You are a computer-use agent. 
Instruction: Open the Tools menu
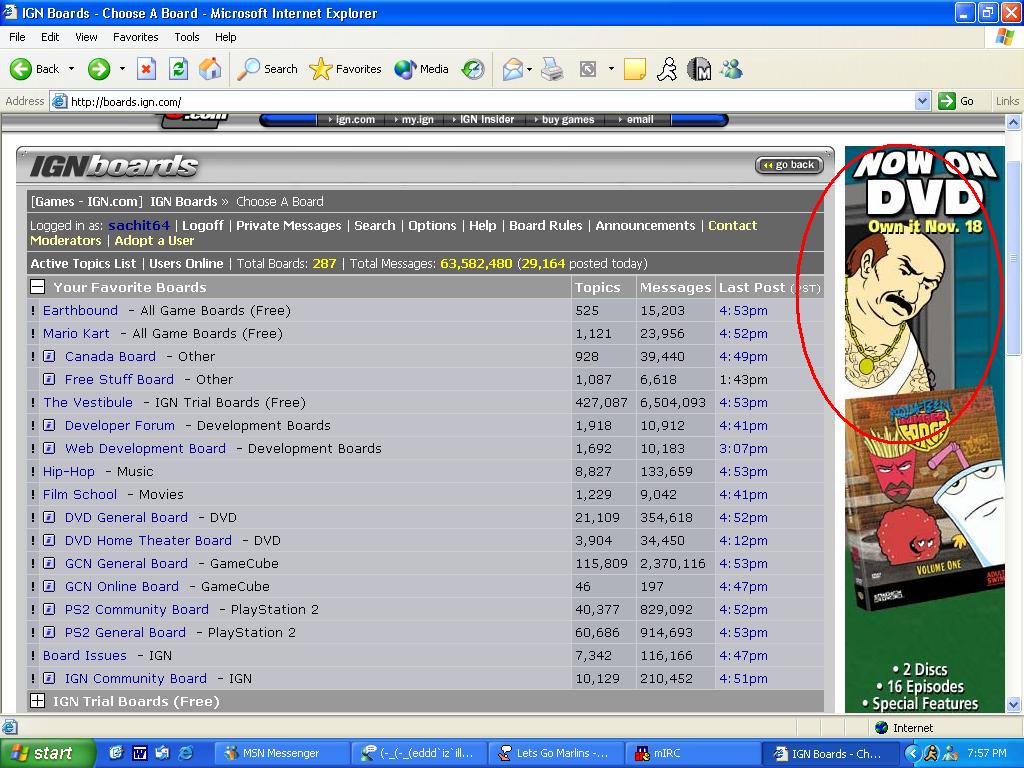tap(186, 37)
